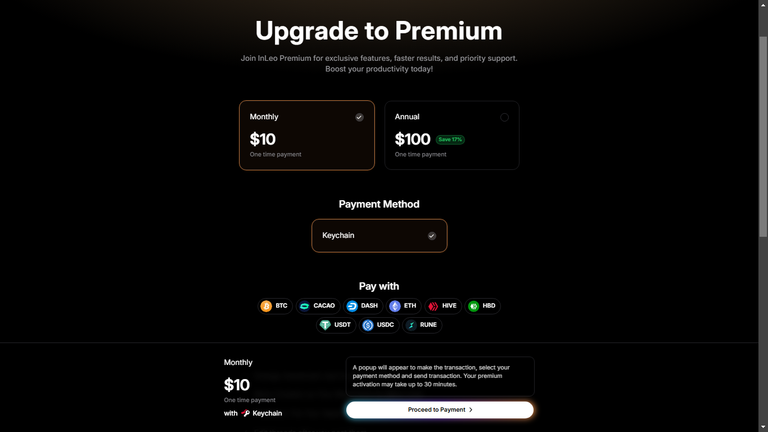Click the Keychain logo next to 'with'

coord(245,413)
